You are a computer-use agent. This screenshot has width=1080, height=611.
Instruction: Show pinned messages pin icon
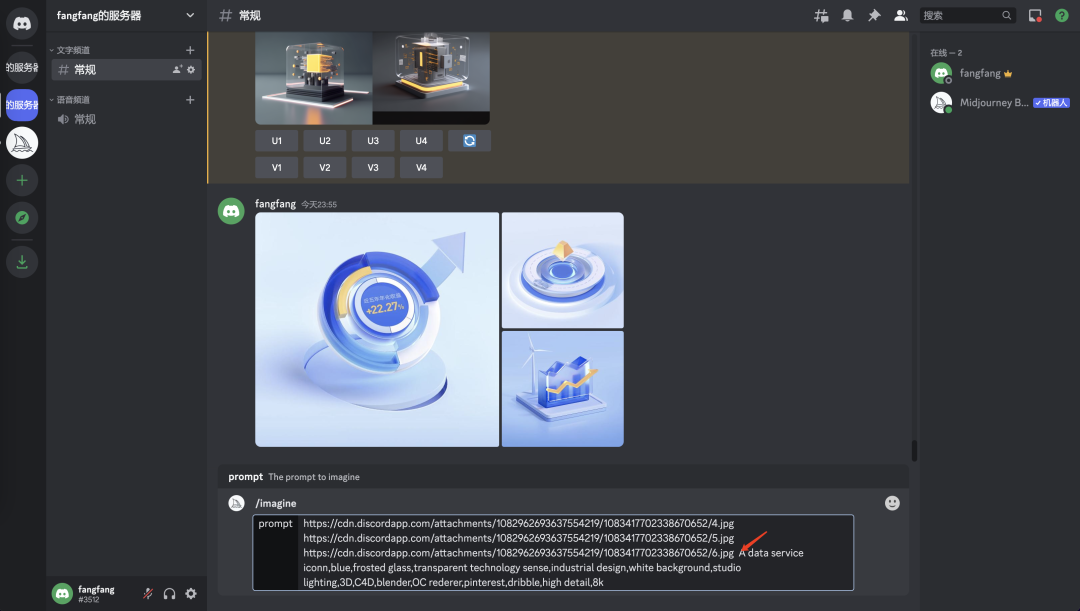(x=874, y=15)
